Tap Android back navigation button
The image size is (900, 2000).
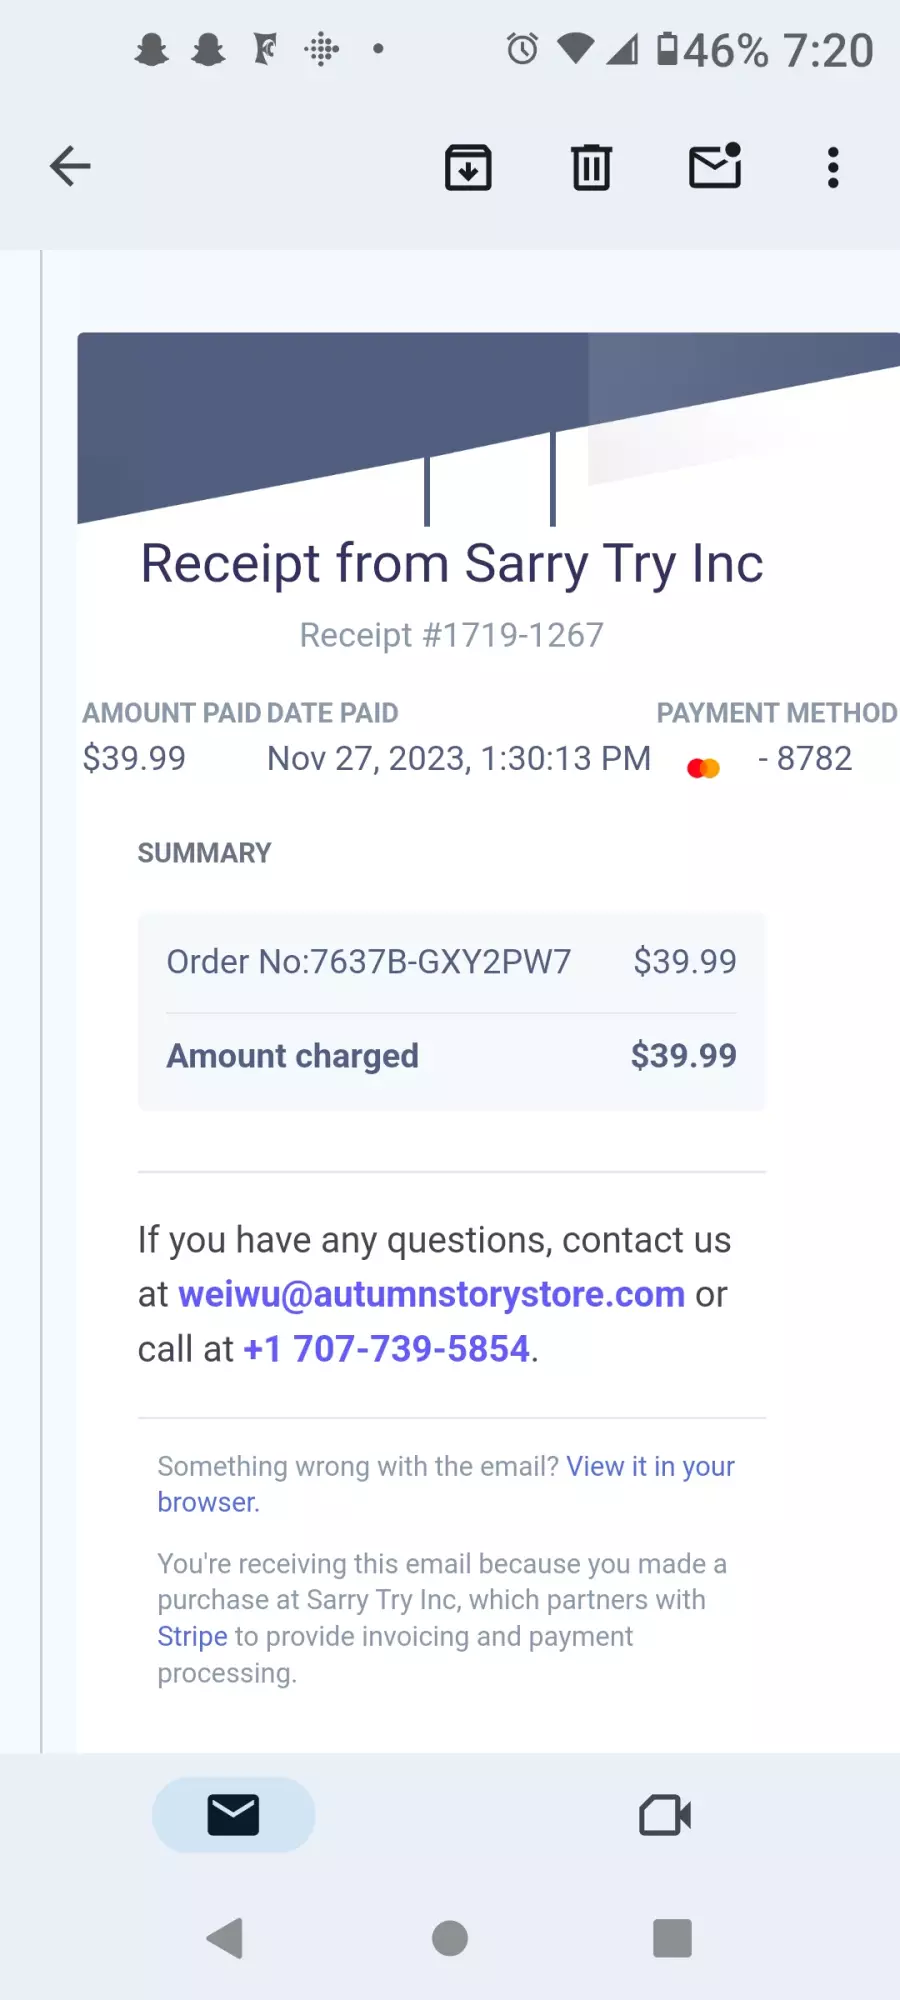225,1938
